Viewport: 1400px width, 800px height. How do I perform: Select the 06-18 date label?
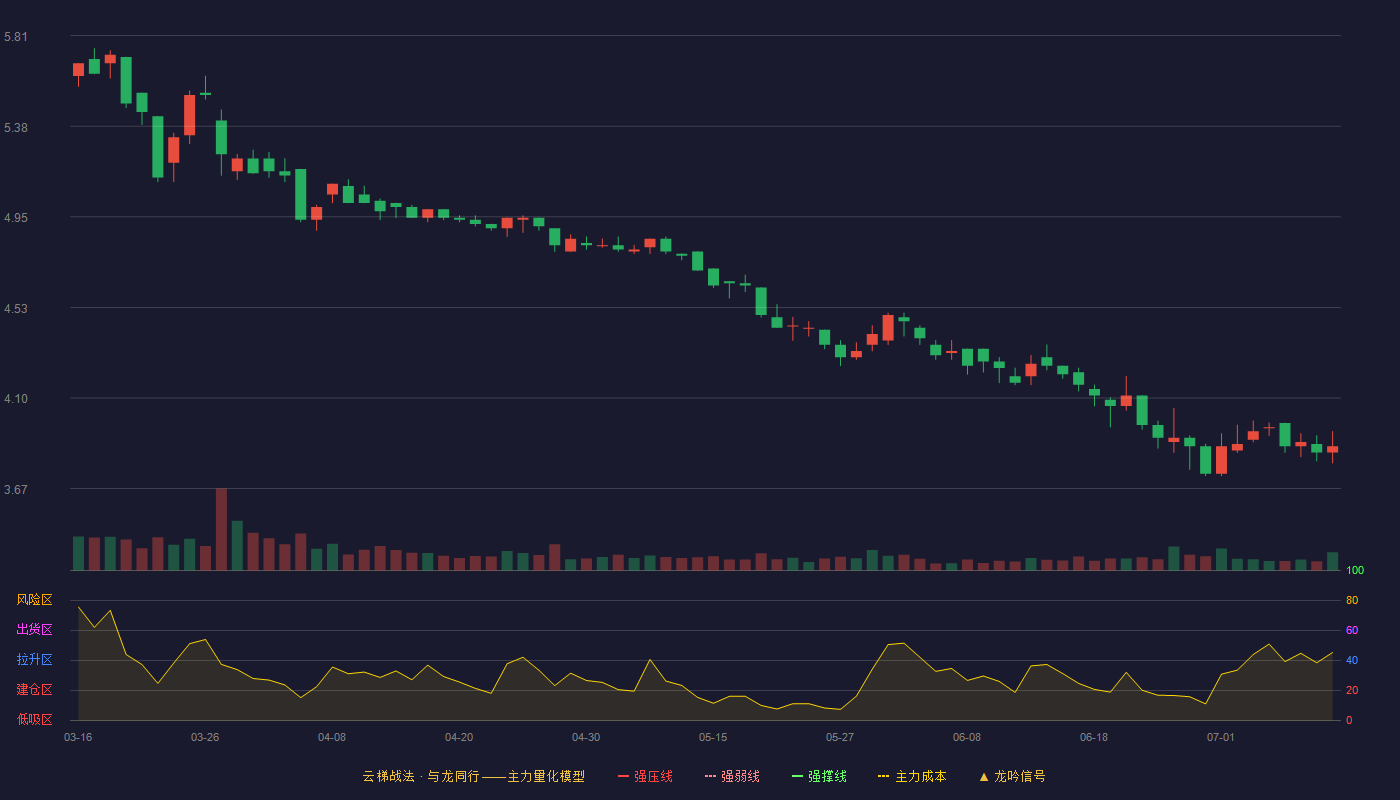[x=1094, y=737]
